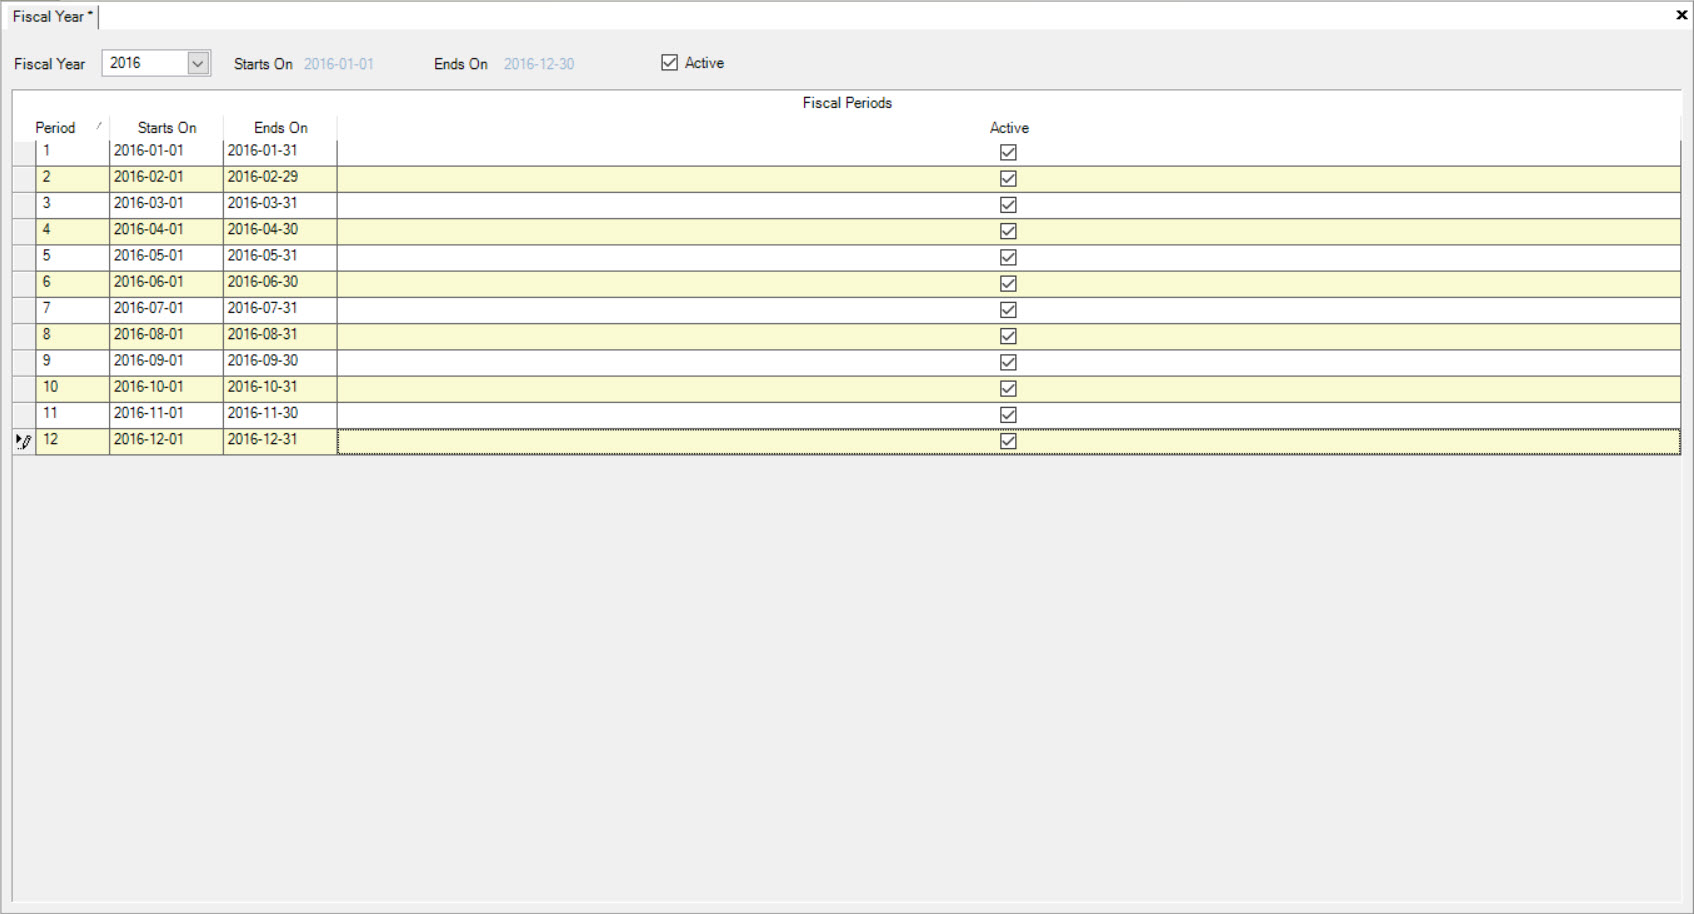Select period cell 3
Screen dimensions: 1694x914
coord(73,205)
